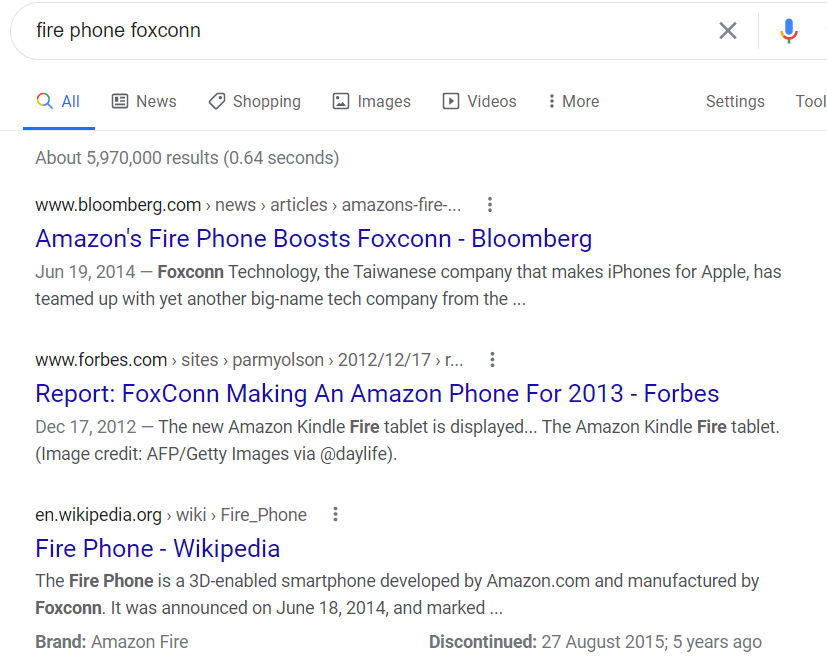This screenshot has width=827, height=660.
Task: Switch to the All results tab
Action: pyautogui.click(x=58, y=101)
